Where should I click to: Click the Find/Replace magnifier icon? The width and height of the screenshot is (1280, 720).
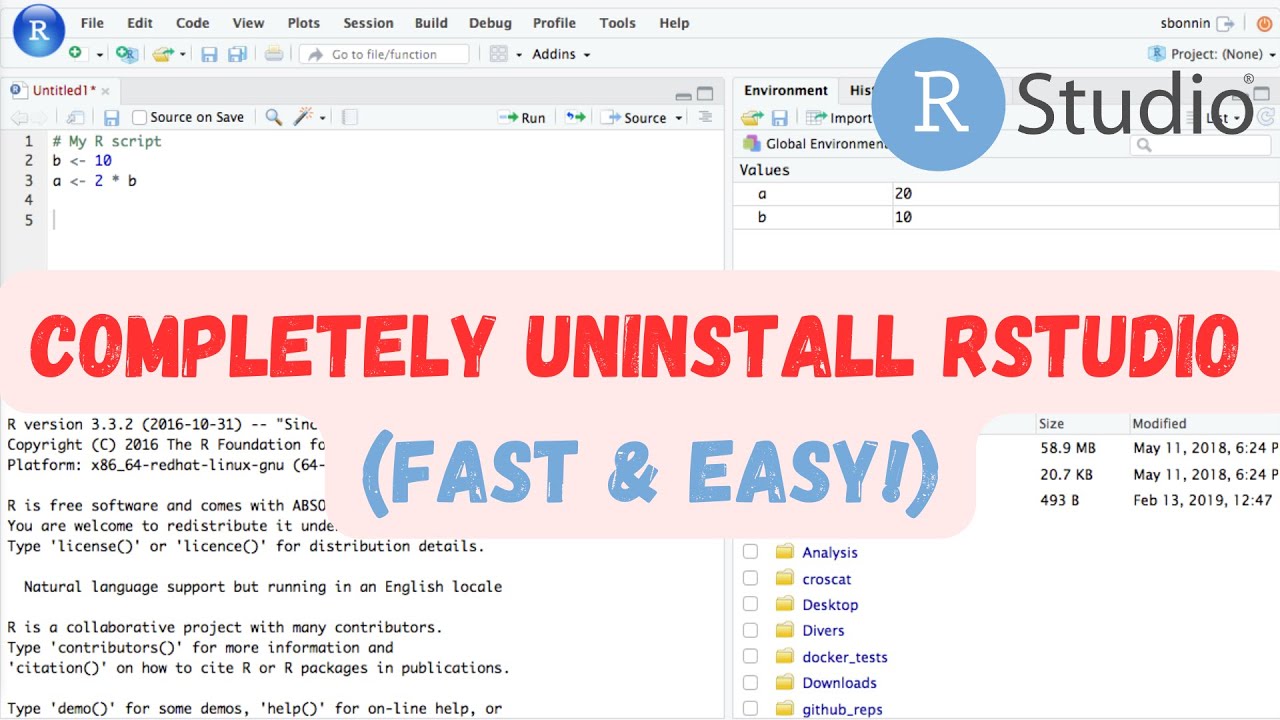274,117
